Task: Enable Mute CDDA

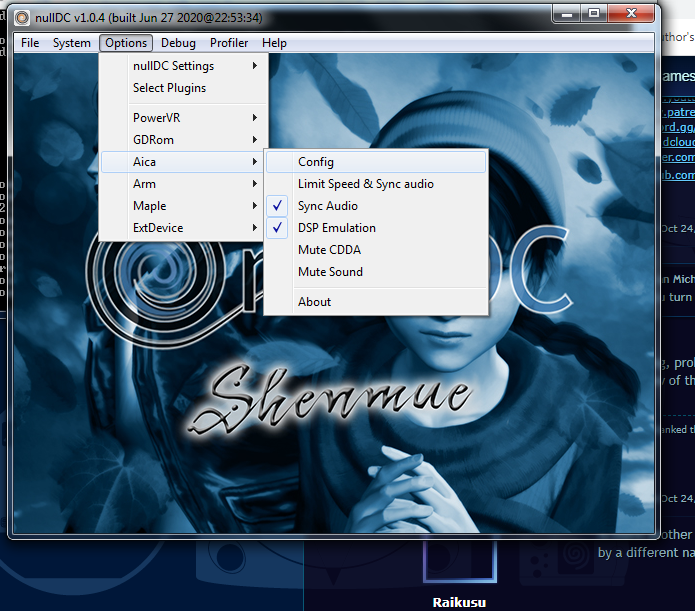Action: click(x=376, y=250)
